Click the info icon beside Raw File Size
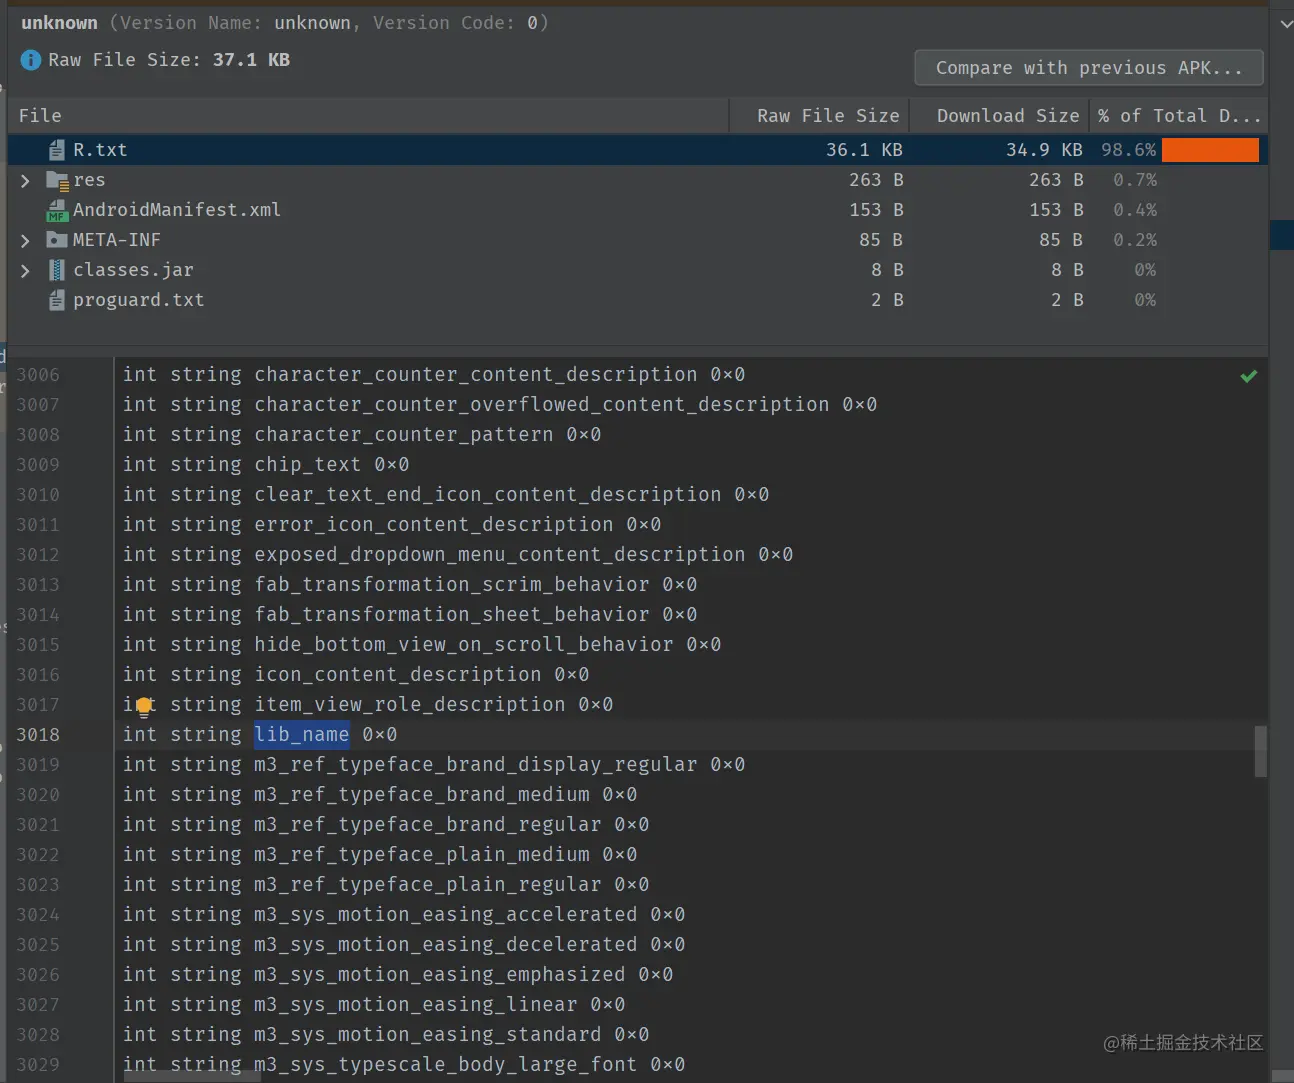The width and height of the screenshot is (1294, 1083). tap(31, 61)
